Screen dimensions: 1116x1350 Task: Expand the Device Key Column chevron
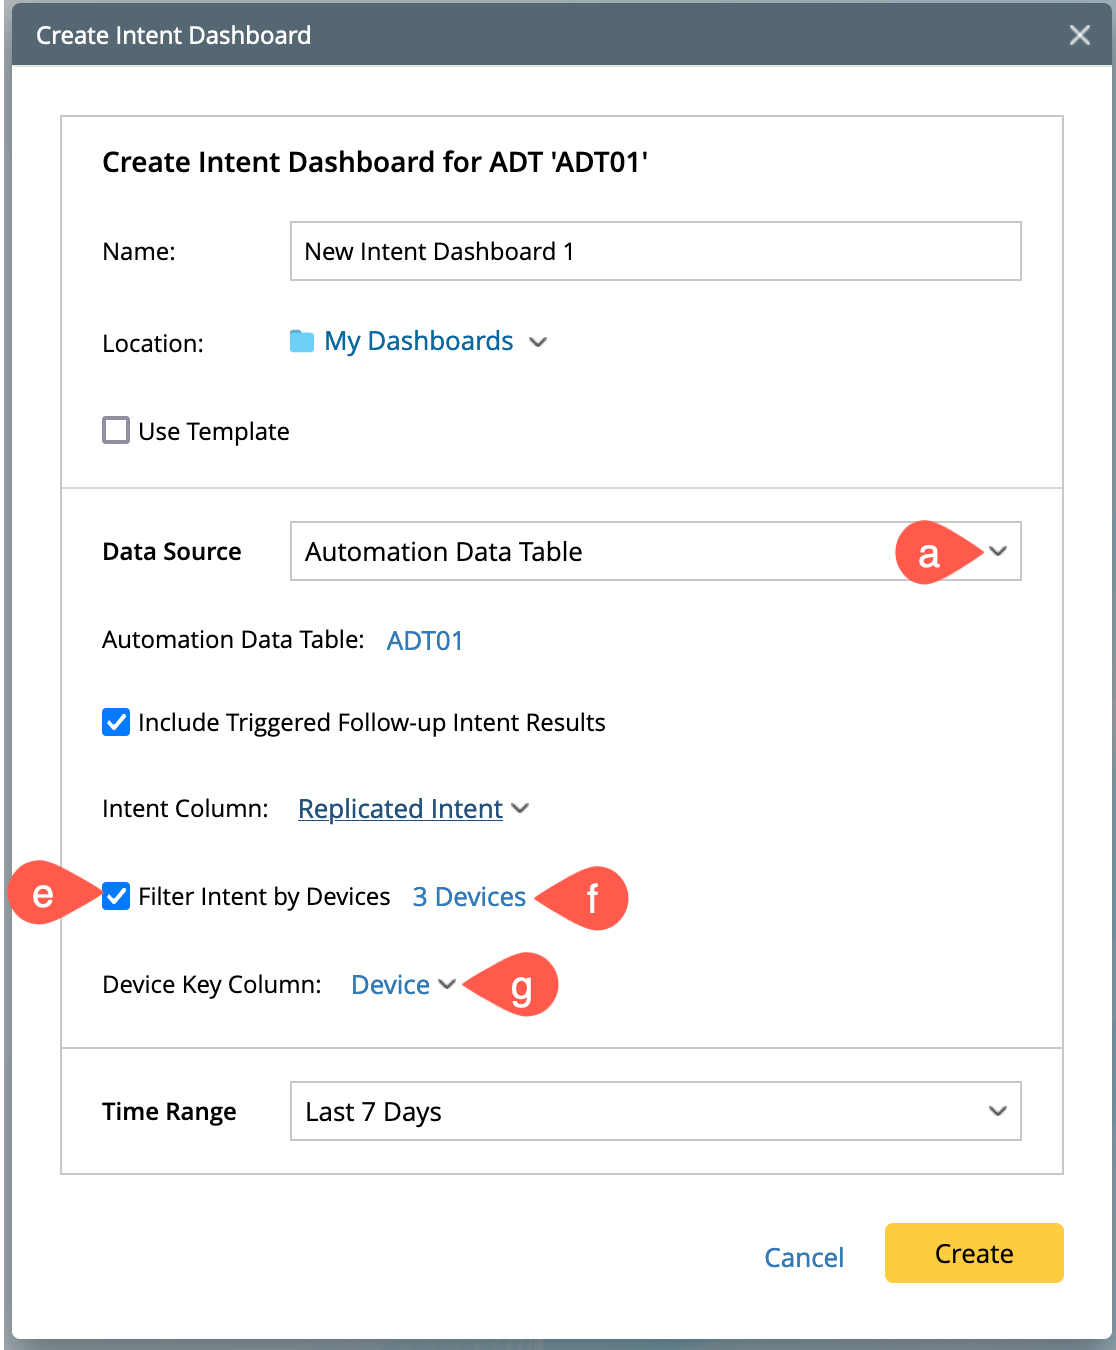[x=447, y=985]
